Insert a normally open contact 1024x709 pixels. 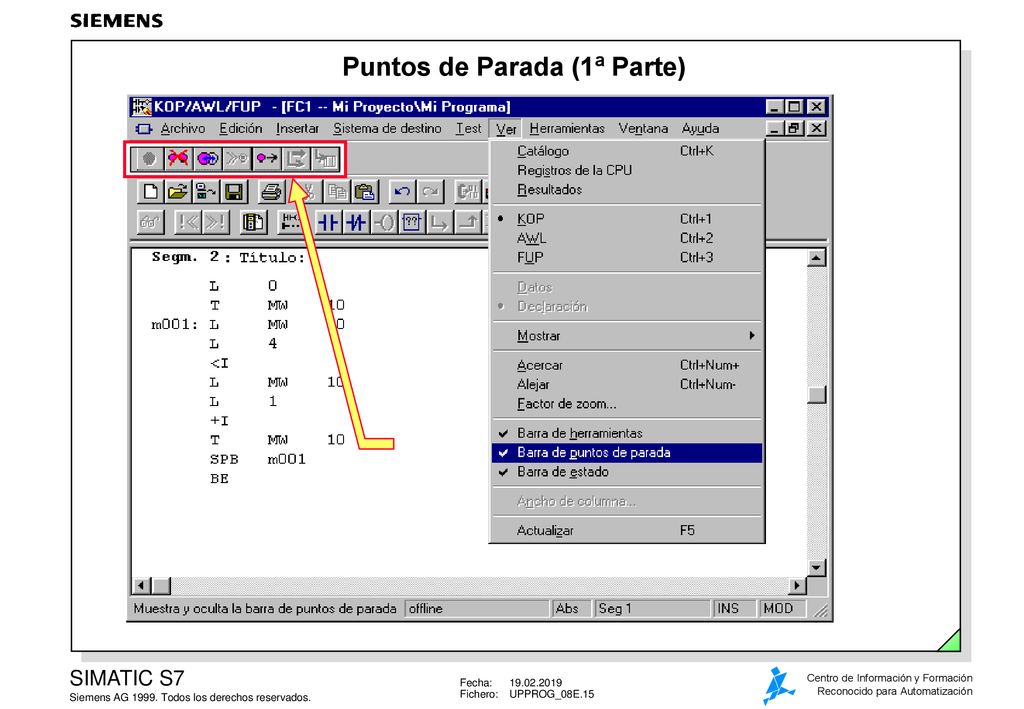coord(328,223)
